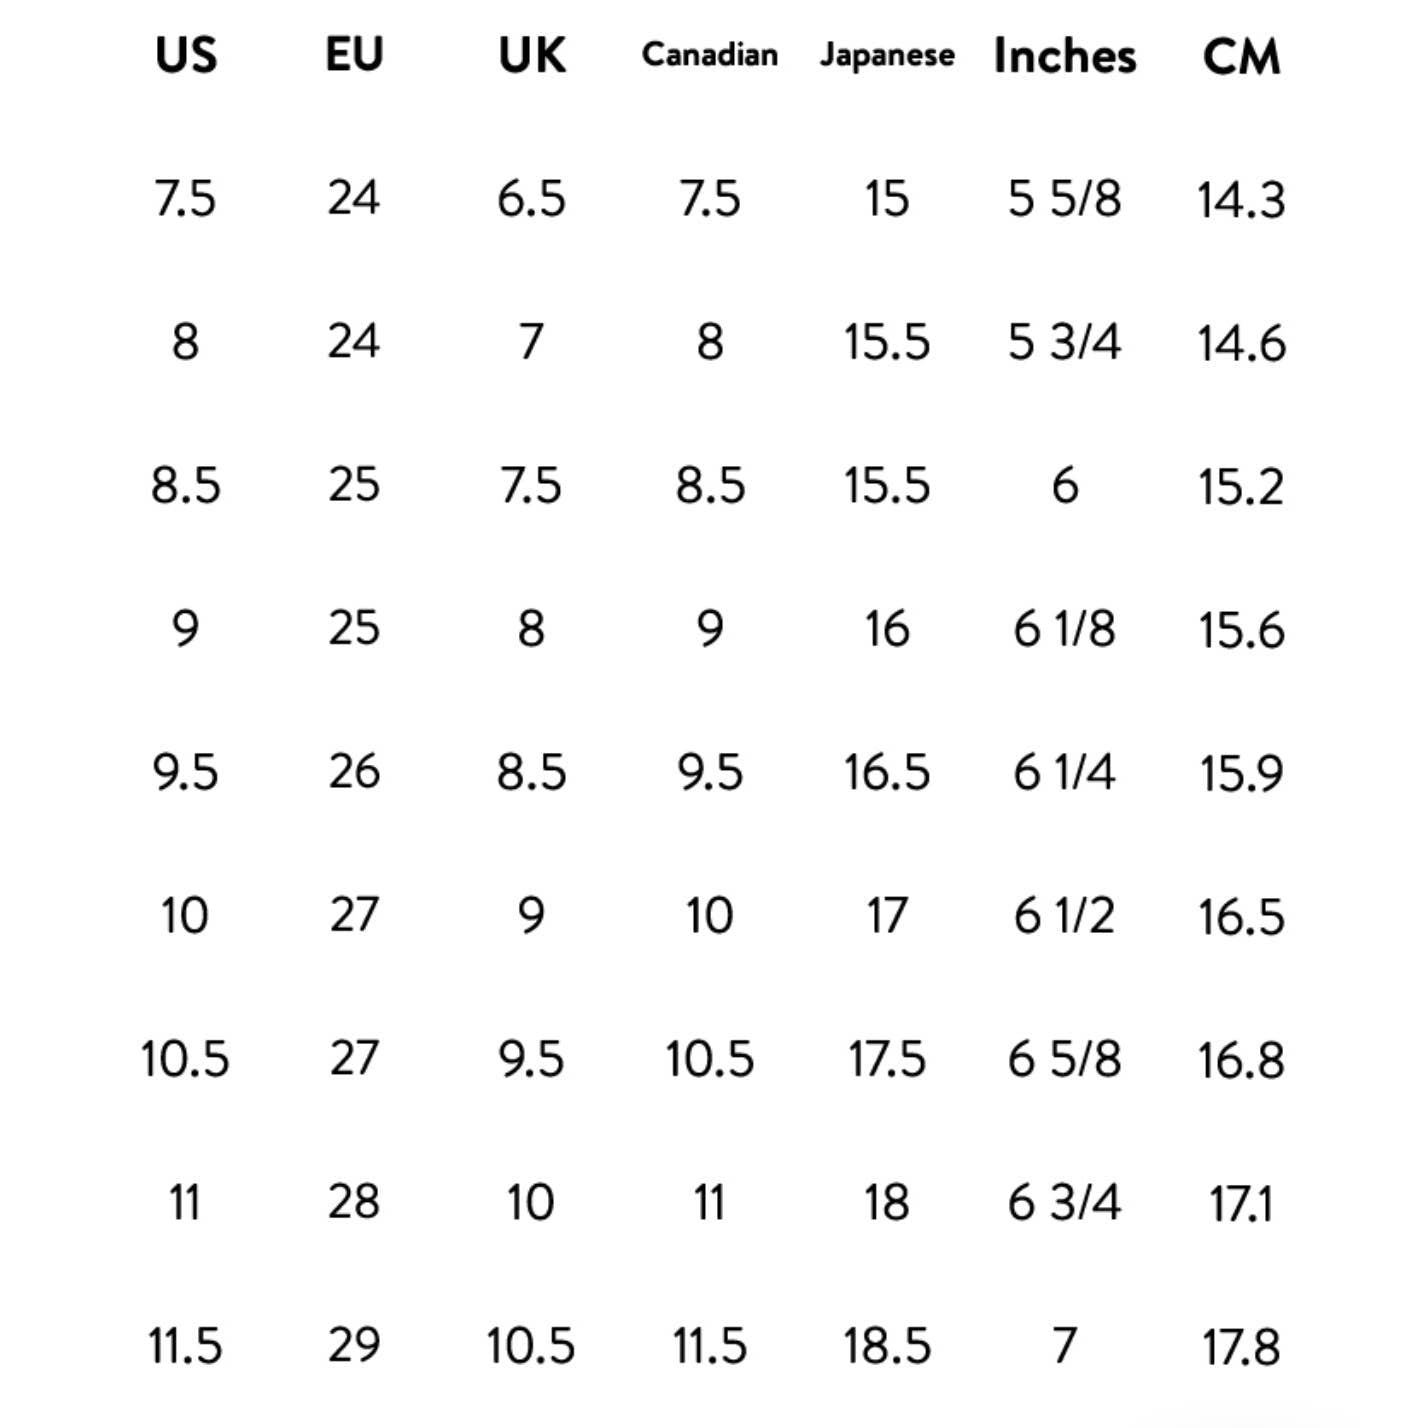The image size is (1428, 1428).
Task: Click the US column header
Action: coord(186,55)
